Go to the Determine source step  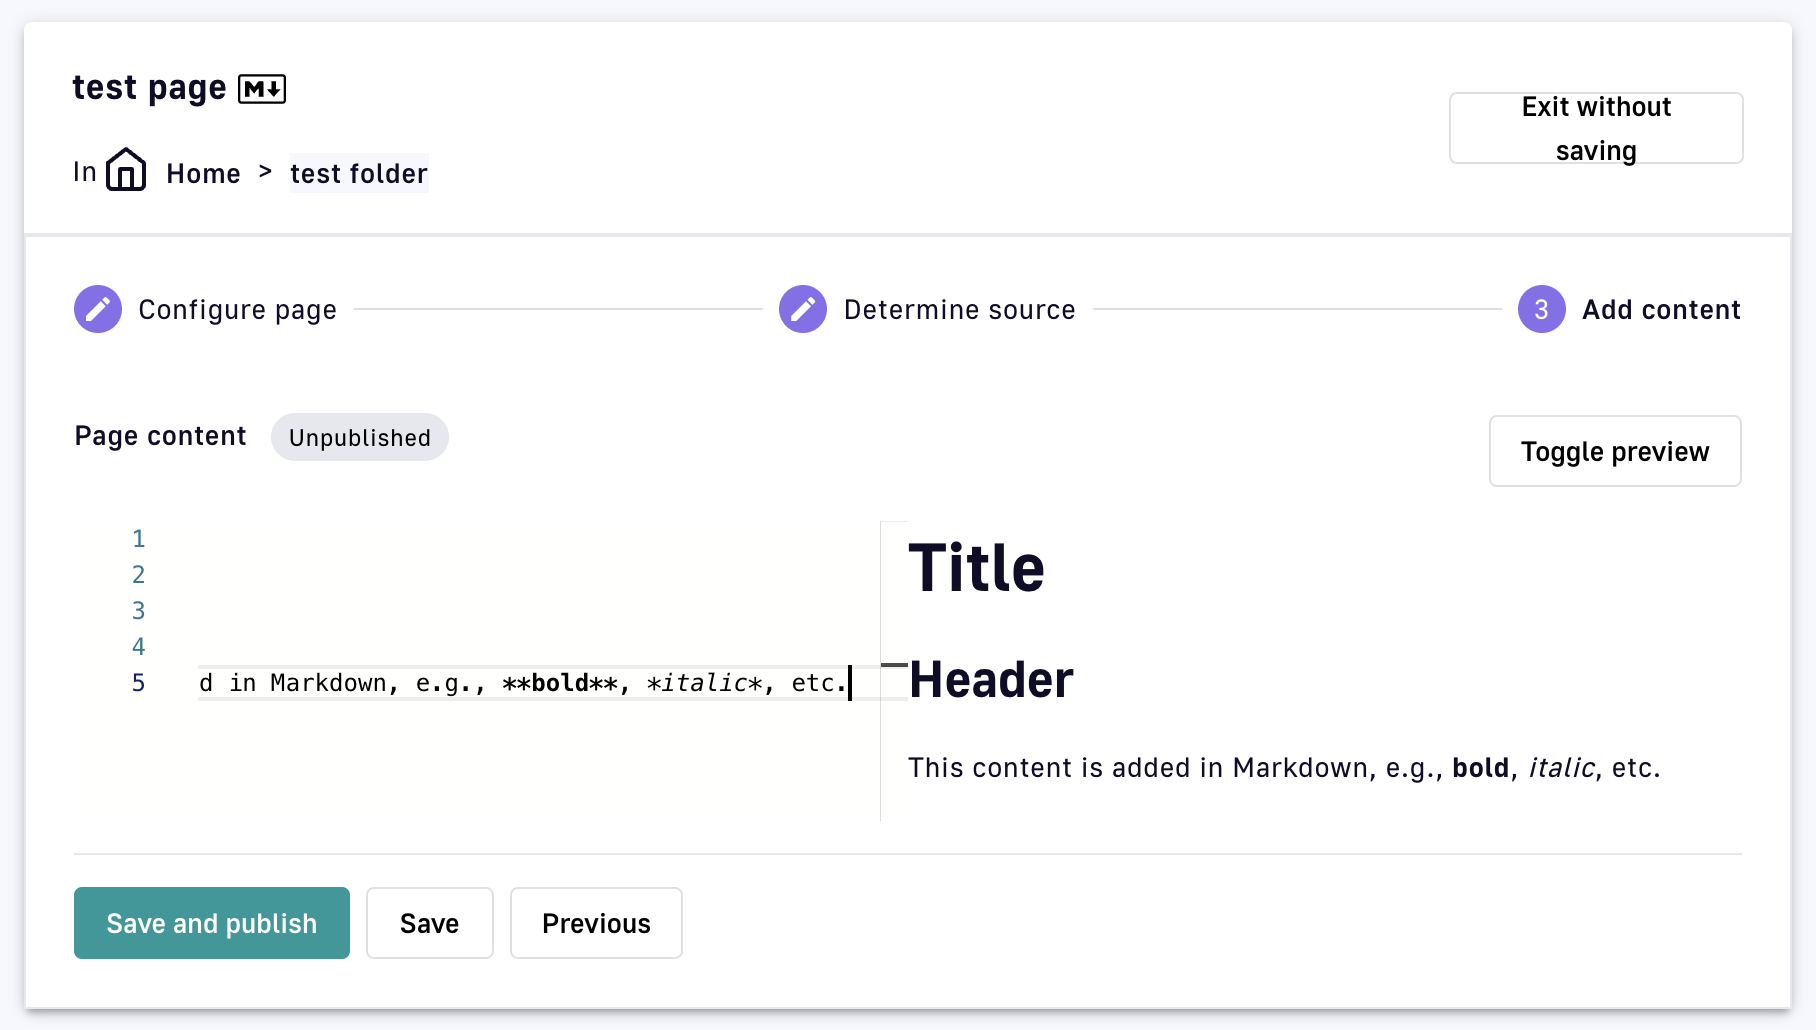pyautogui.click(x=959, y=310)
